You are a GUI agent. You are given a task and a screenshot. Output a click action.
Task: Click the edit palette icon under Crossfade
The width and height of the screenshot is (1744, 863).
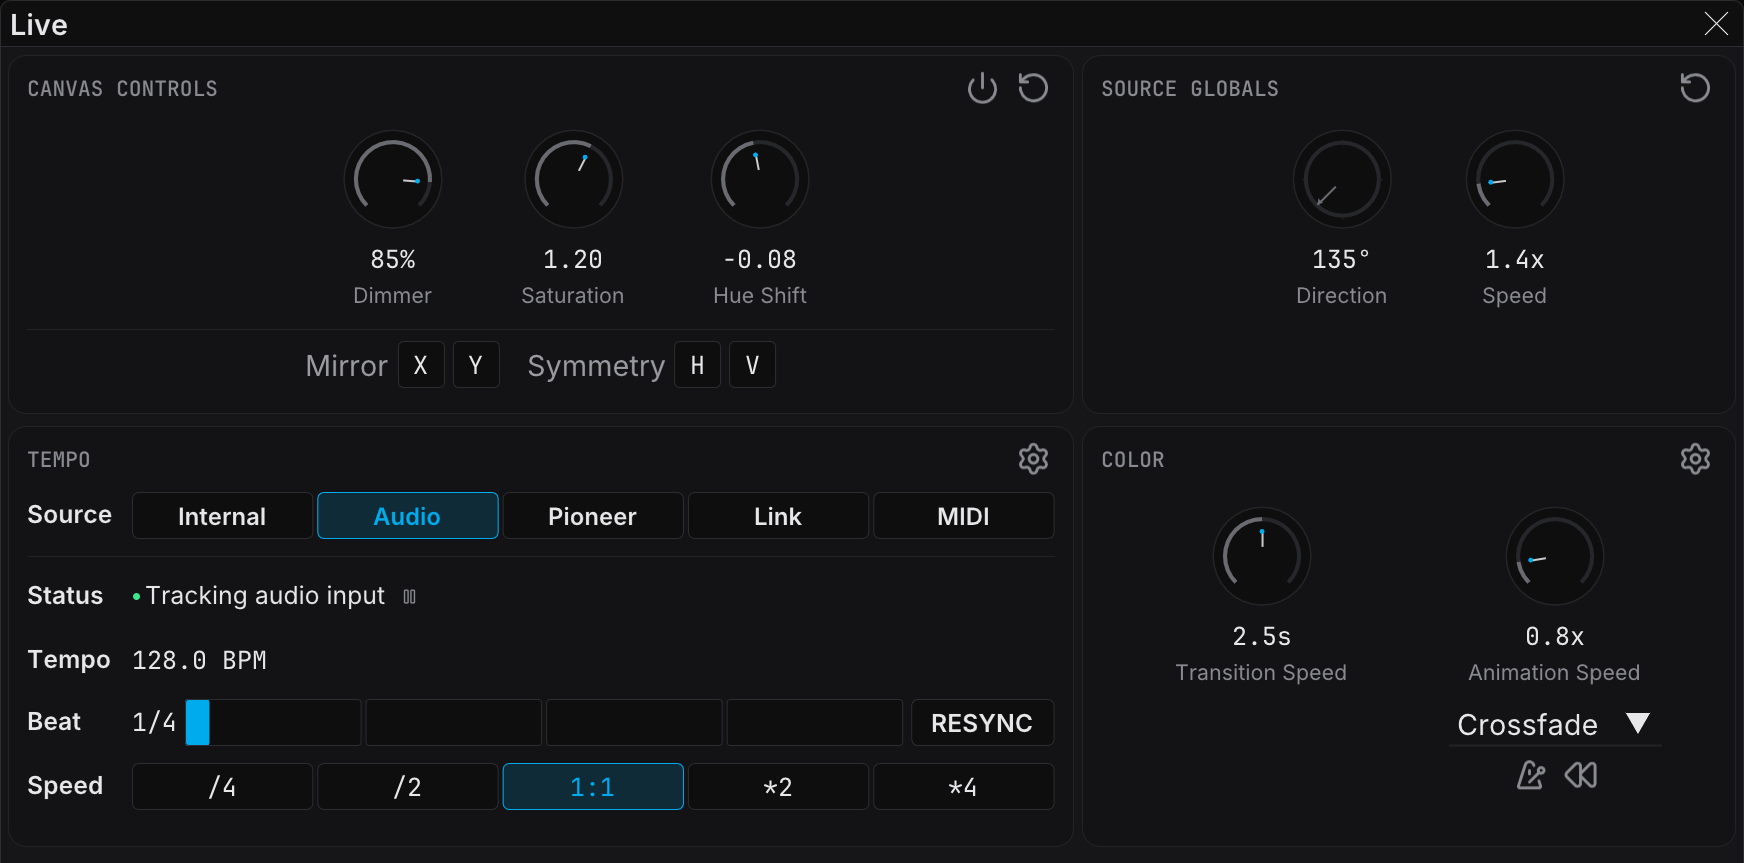click(1531, 775)
